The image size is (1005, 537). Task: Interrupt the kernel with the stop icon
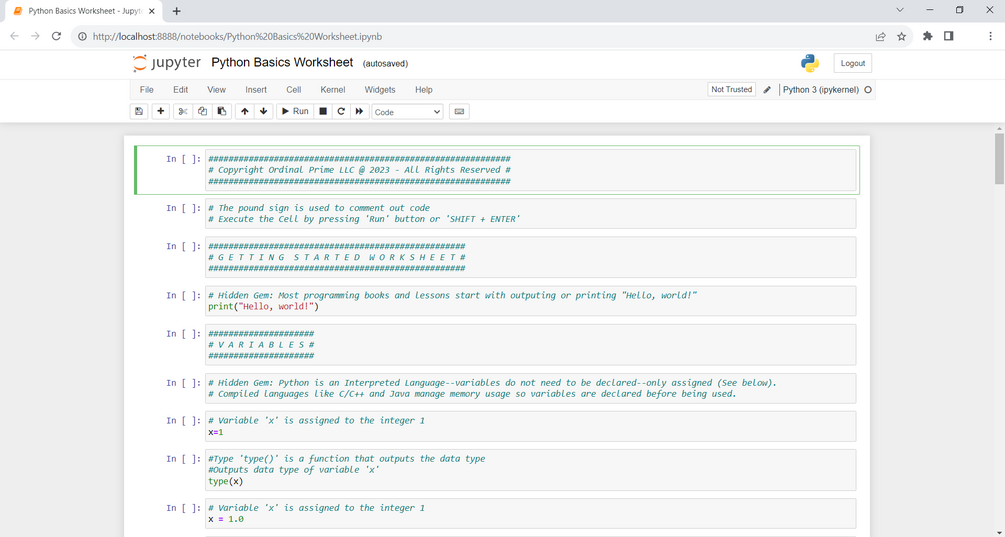click(323, 112)
